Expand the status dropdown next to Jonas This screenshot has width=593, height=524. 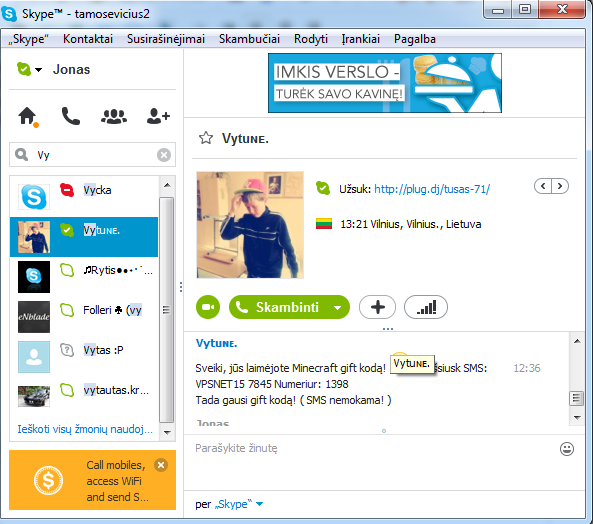pyautogui.click(x=39, y=70)
